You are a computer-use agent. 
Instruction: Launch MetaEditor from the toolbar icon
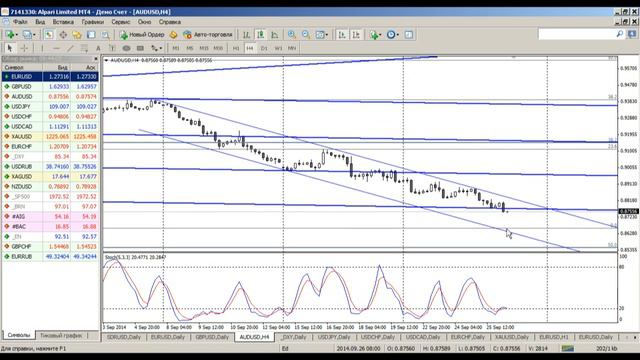pyautogui.click(x=173, y=35)
